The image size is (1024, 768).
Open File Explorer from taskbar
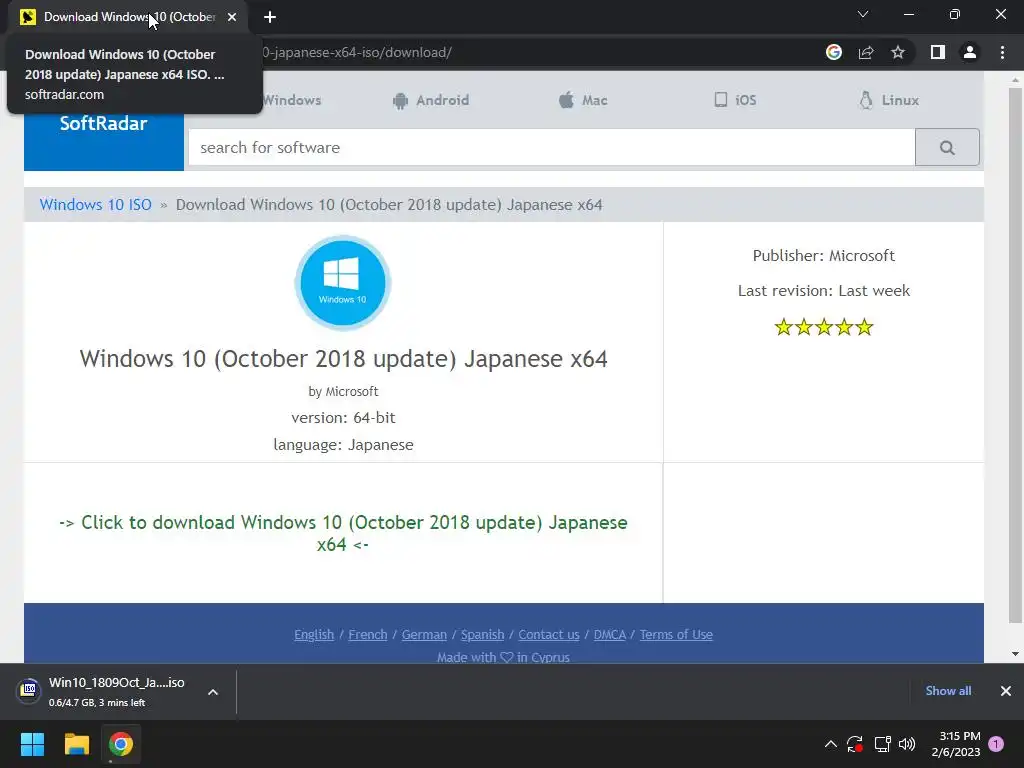(x=76, y=744)
